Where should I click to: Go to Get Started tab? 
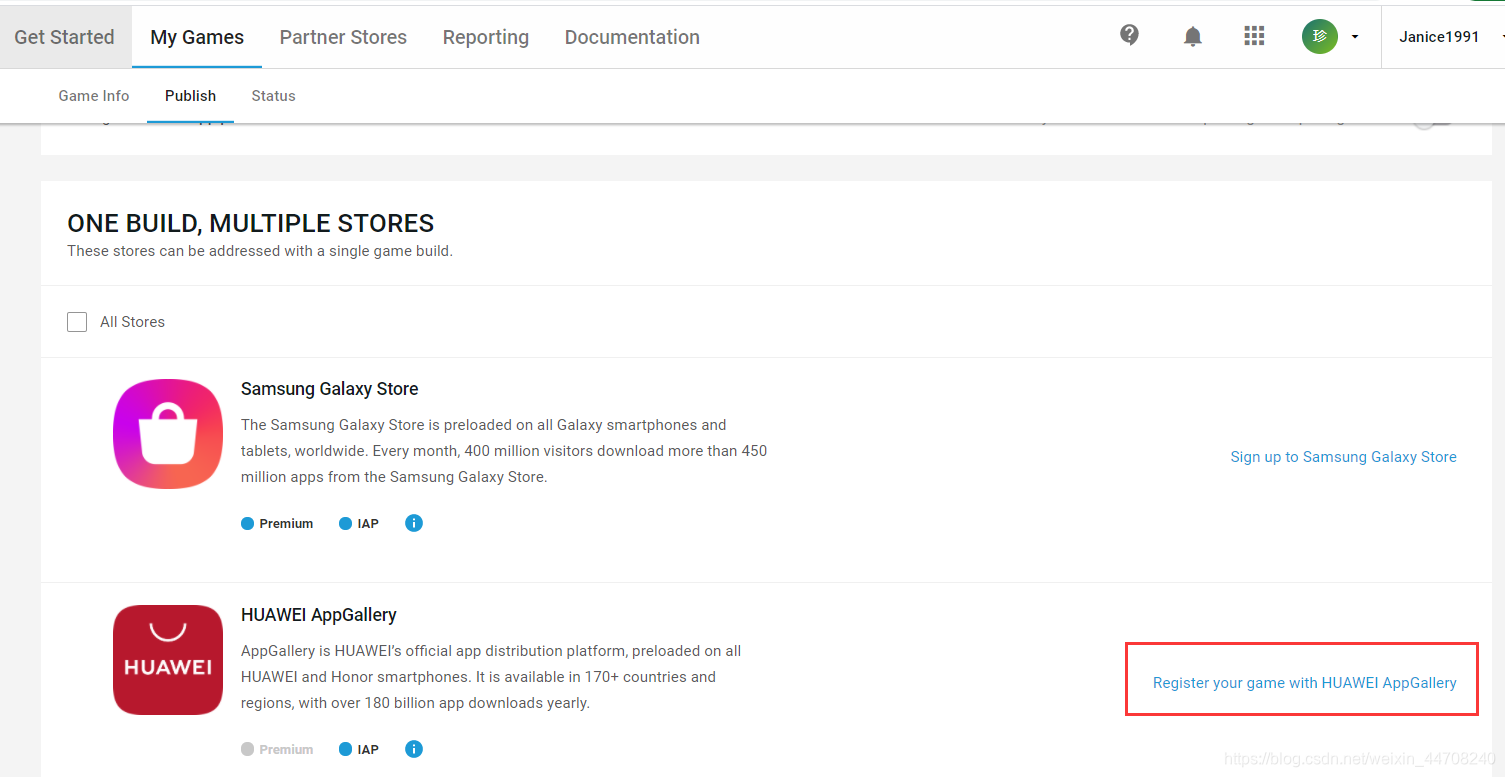[65, 37]
